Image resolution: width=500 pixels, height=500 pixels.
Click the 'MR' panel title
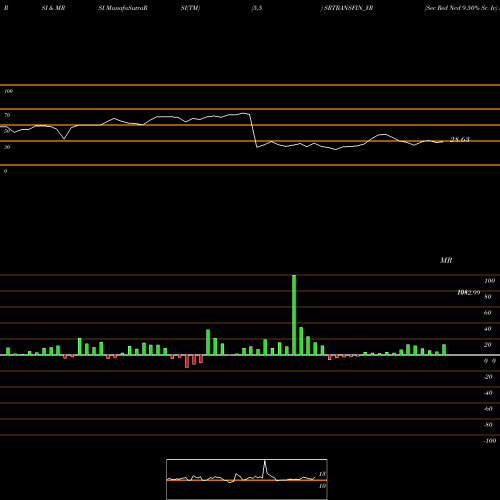click(x=446, y=260)
